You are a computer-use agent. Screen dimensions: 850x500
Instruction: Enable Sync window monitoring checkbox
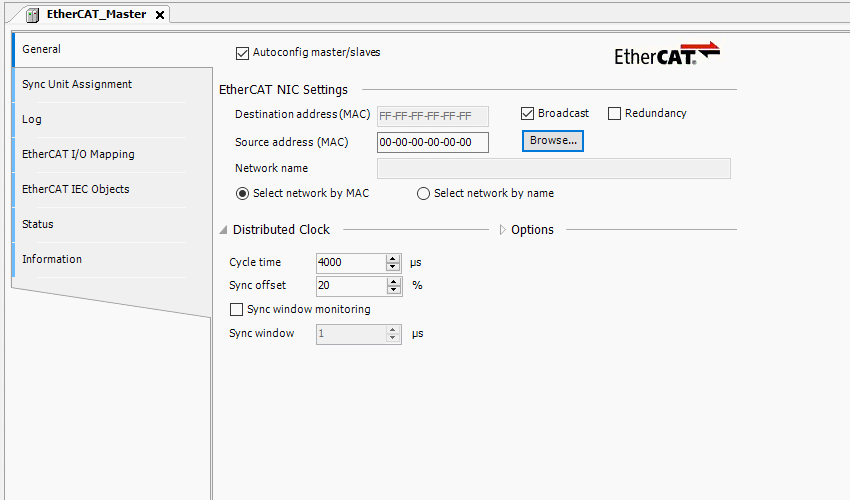[x=236, y=309]
